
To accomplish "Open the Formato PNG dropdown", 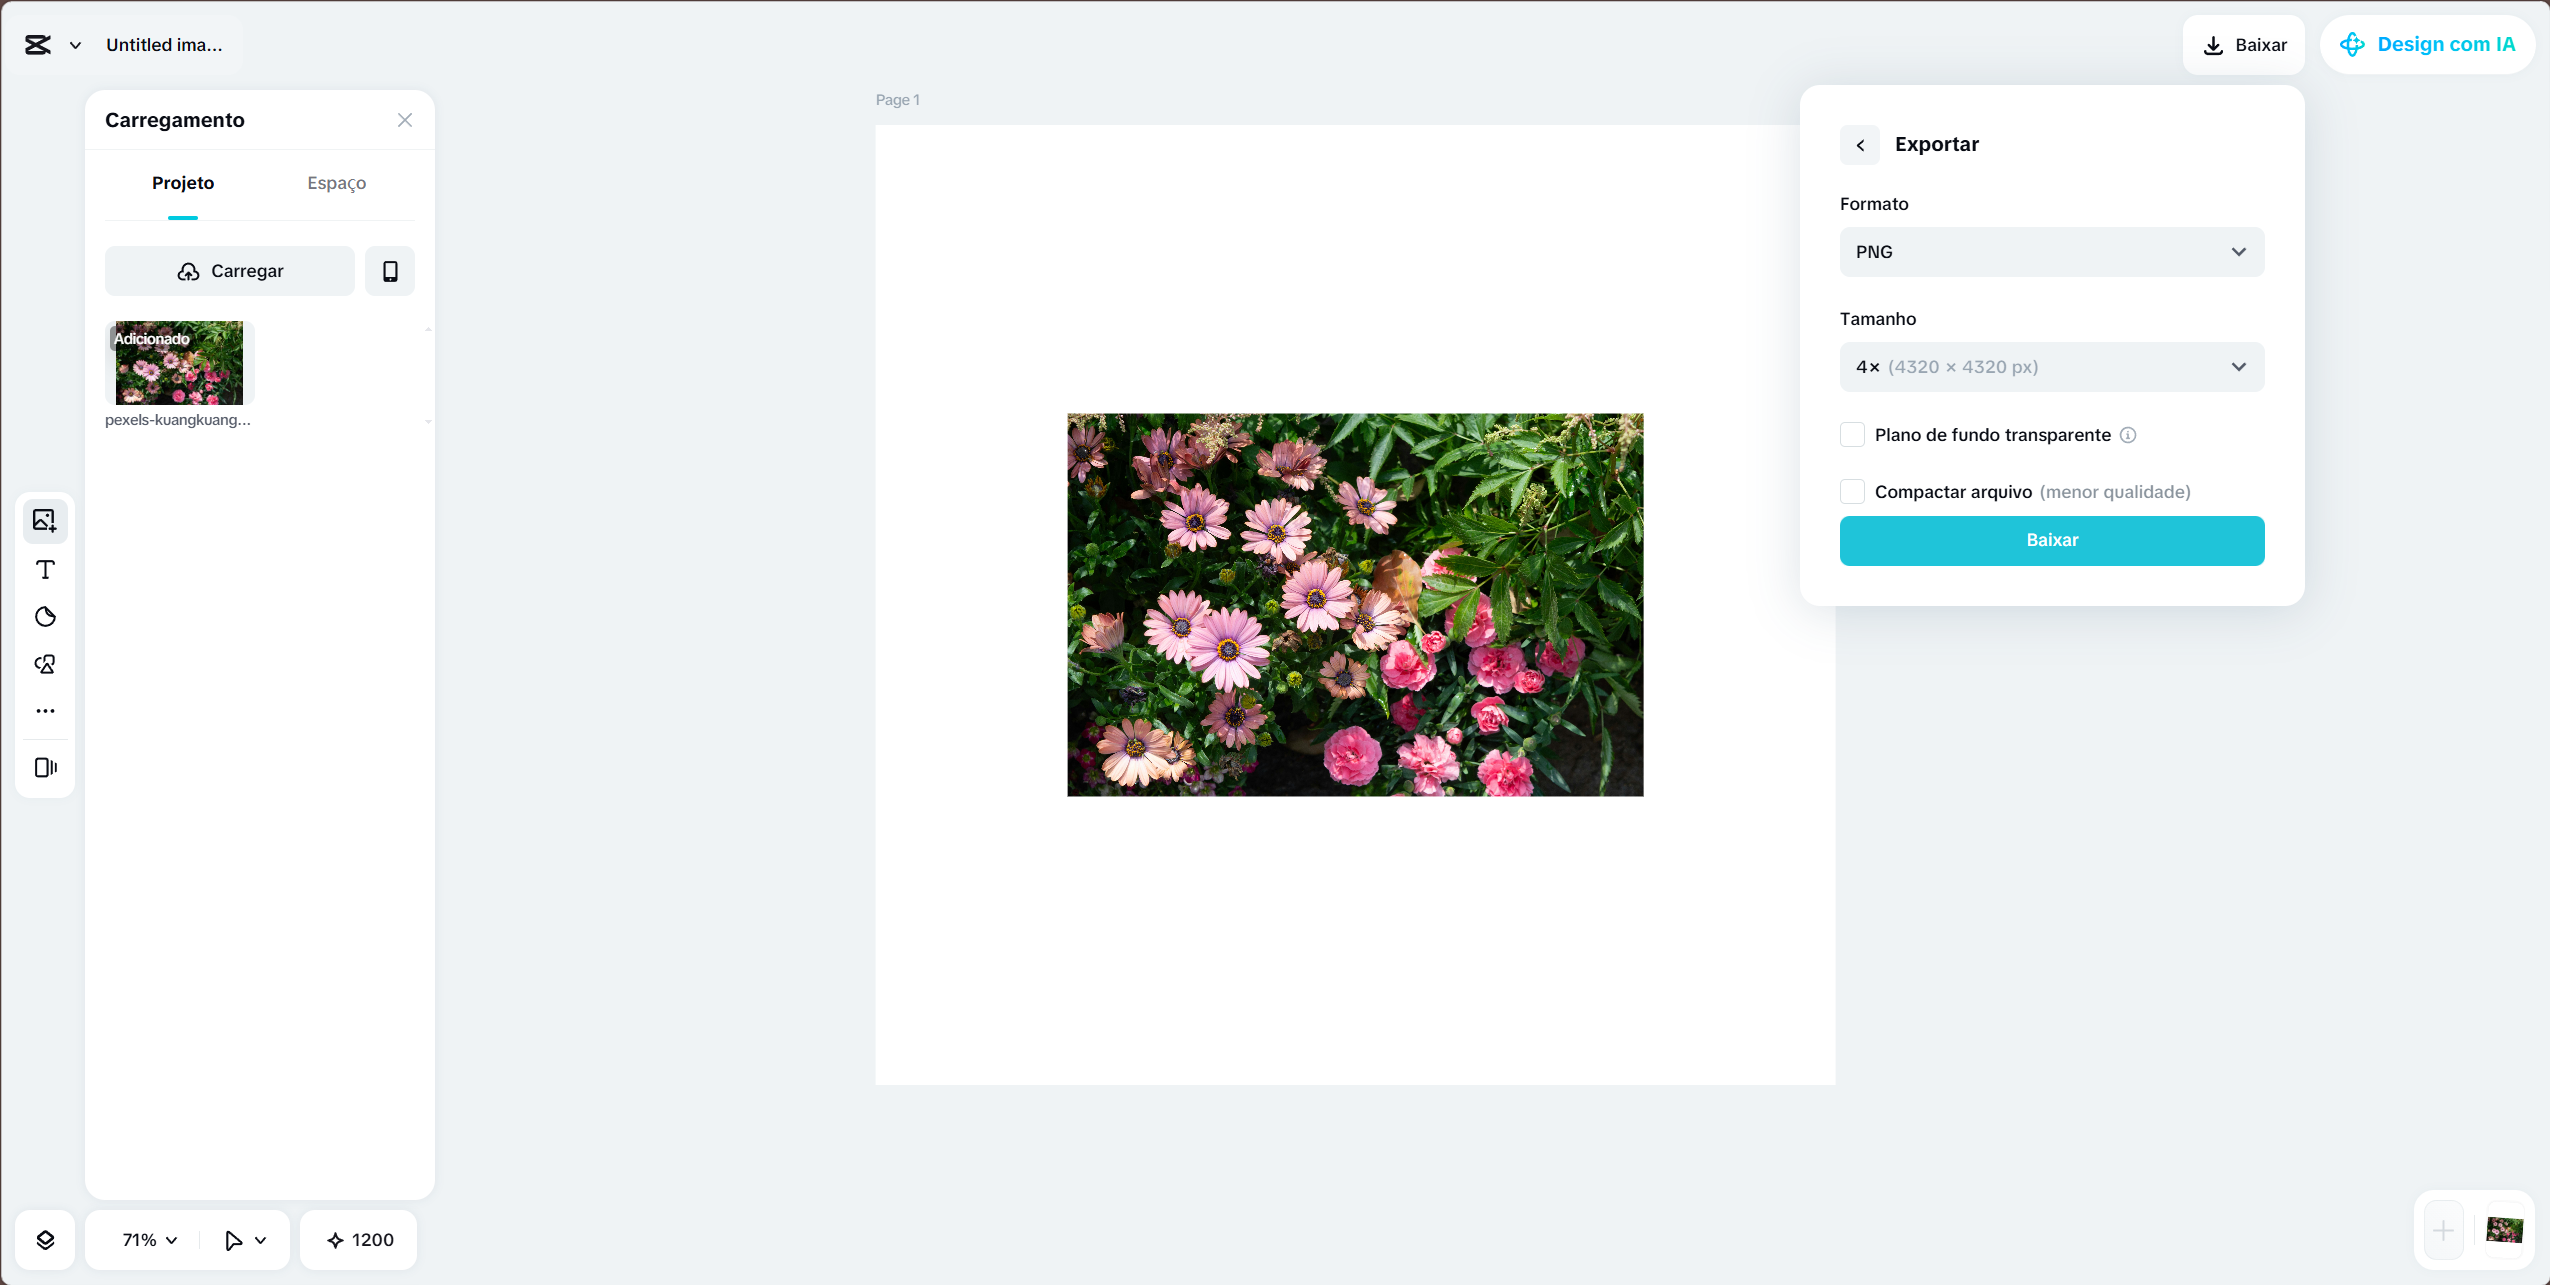I will [x=2051, y=252].
